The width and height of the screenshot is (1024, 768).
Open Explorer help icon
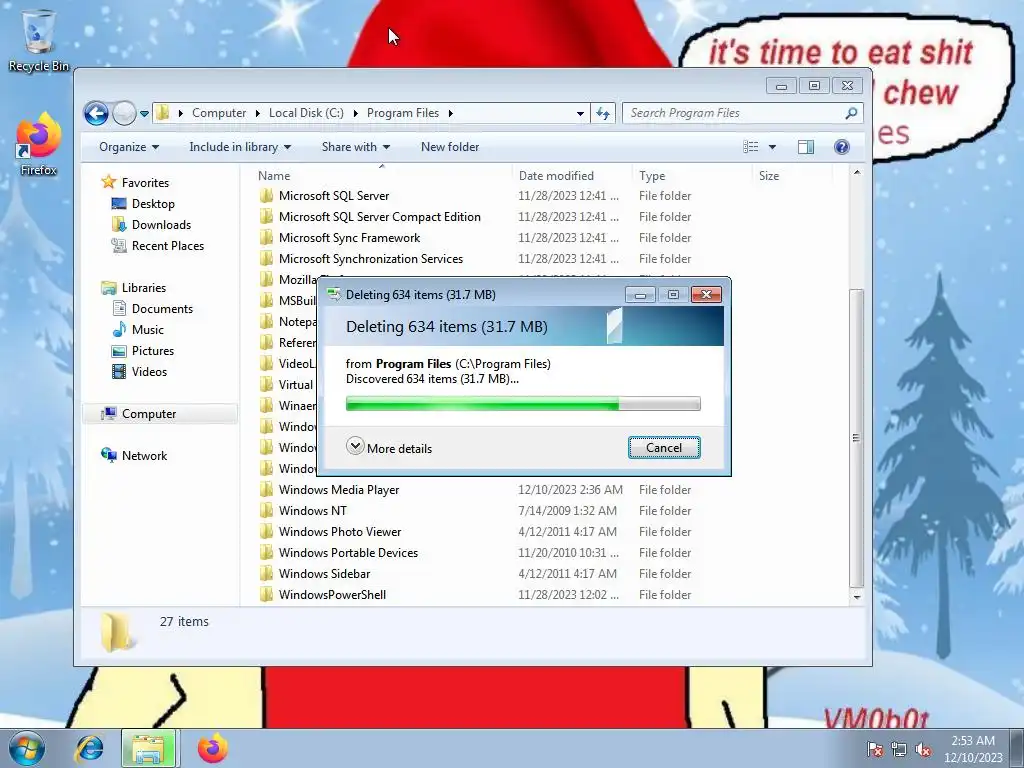click(x=842, y=147)
